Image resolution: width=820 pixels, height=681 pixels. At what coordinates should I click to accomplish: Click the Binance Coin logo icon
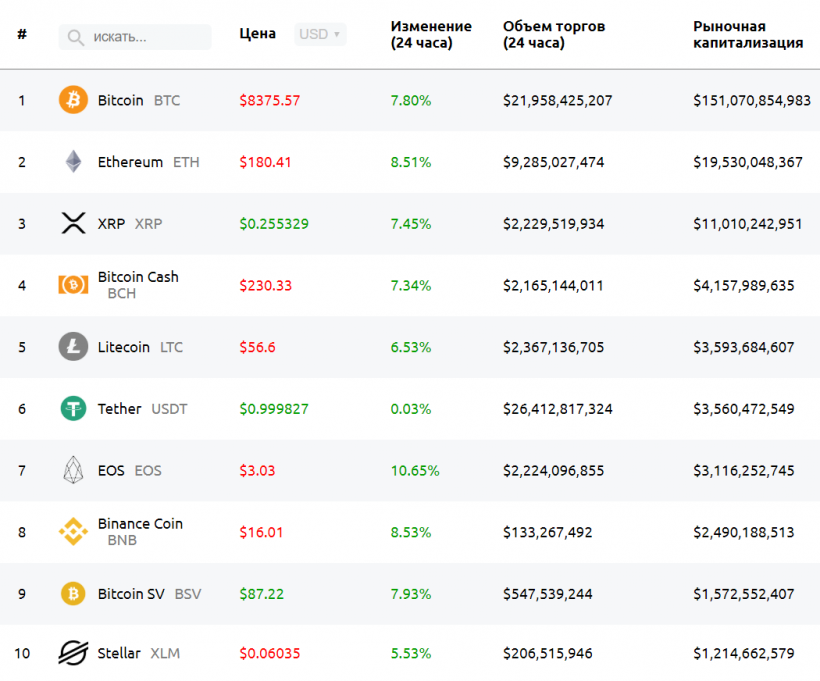[x=73, y=532]
